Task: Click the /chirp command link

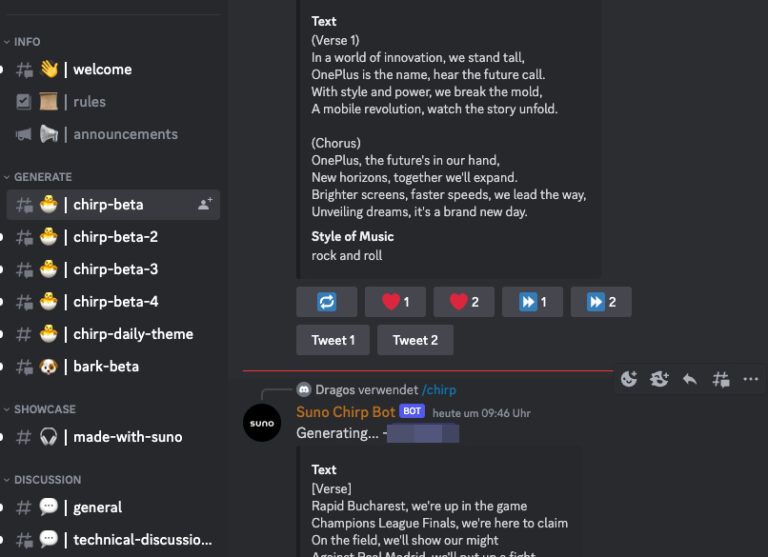Action: click(x=439, y=390)
